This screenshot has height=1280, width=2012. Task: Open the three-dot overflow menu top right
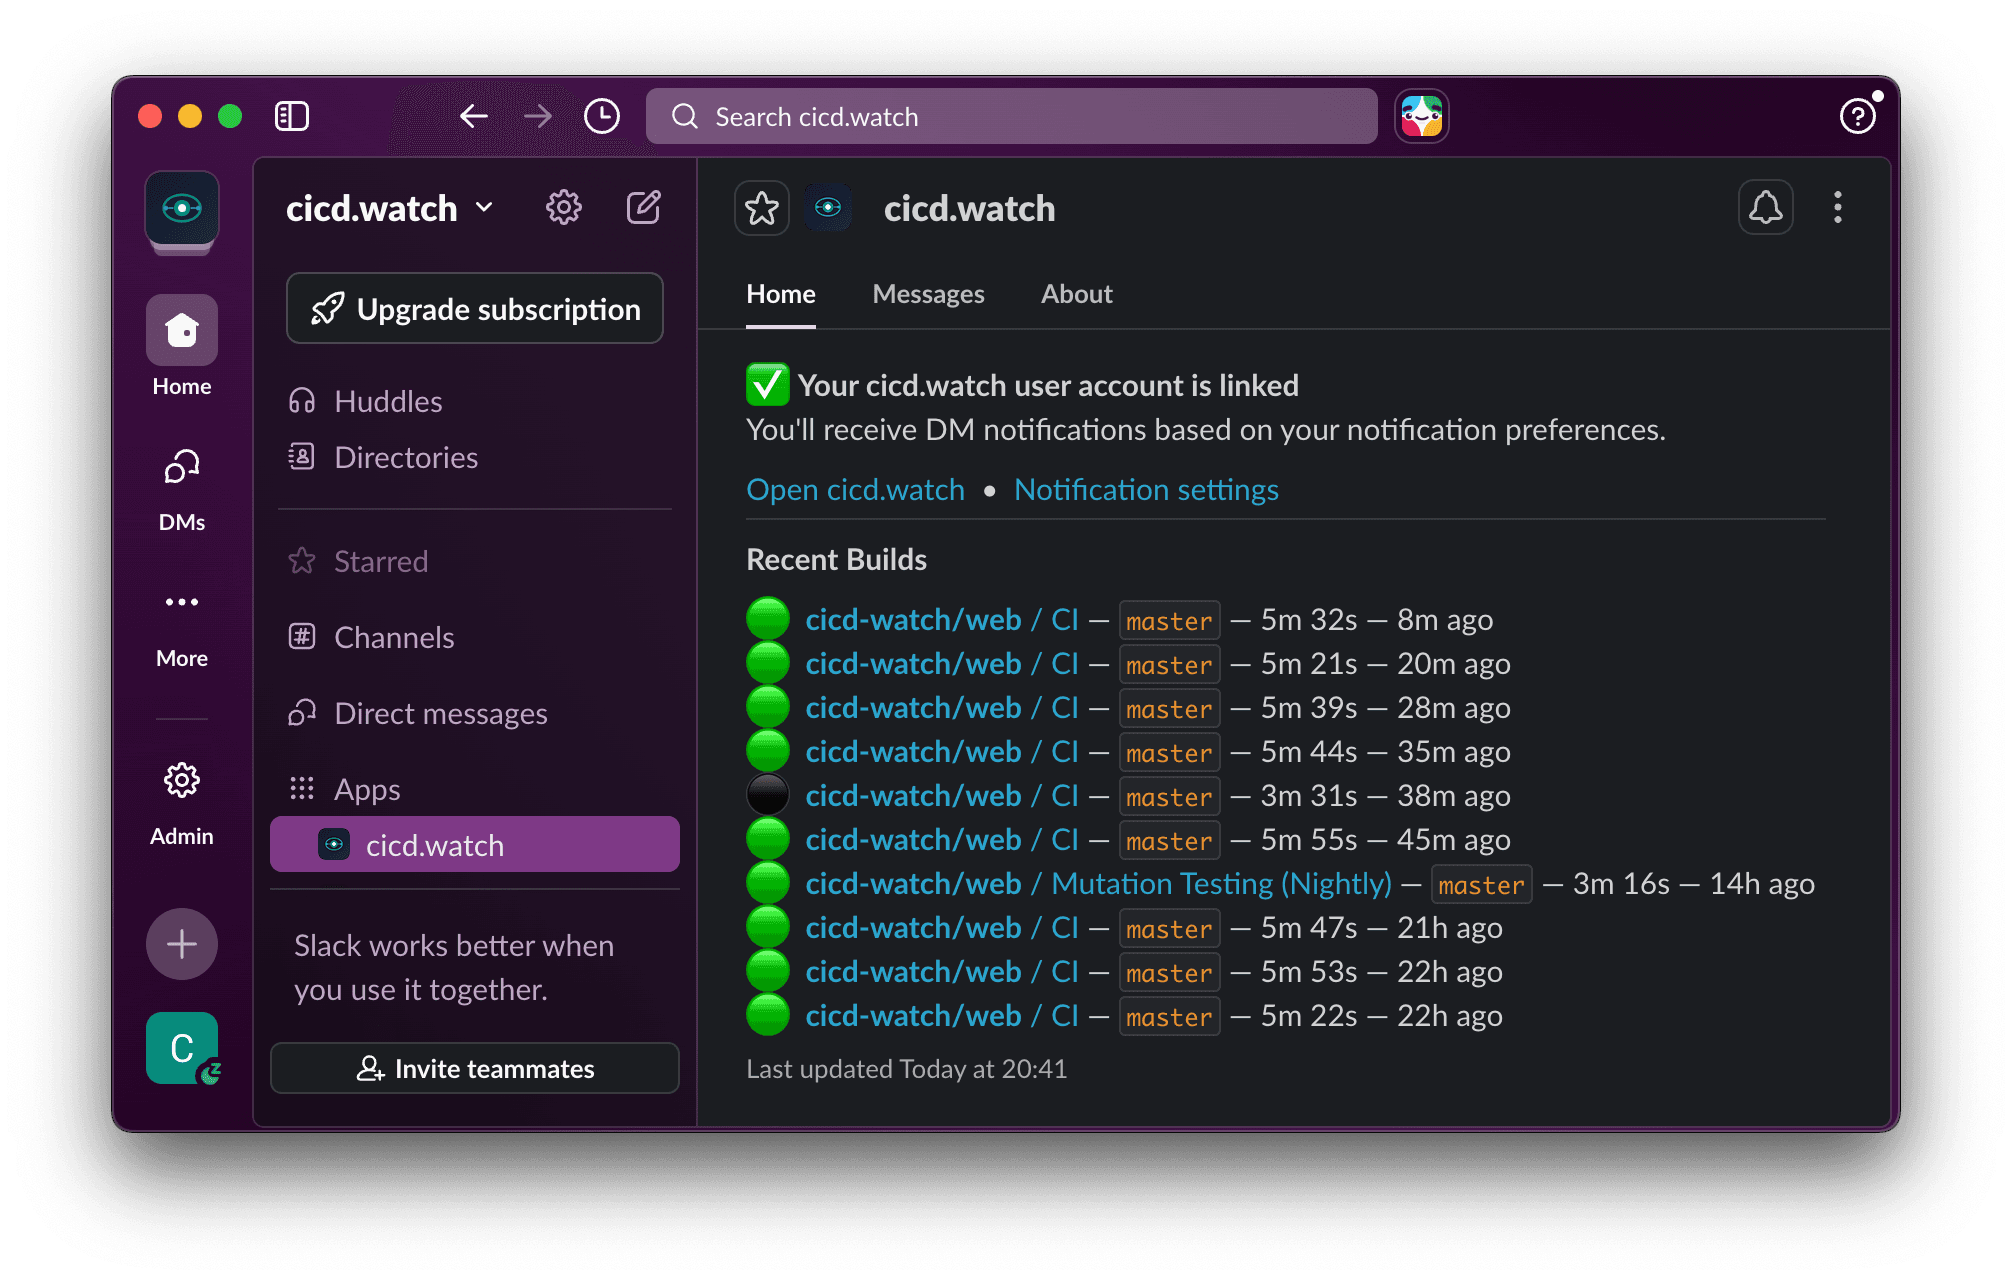pos(1838,207)
